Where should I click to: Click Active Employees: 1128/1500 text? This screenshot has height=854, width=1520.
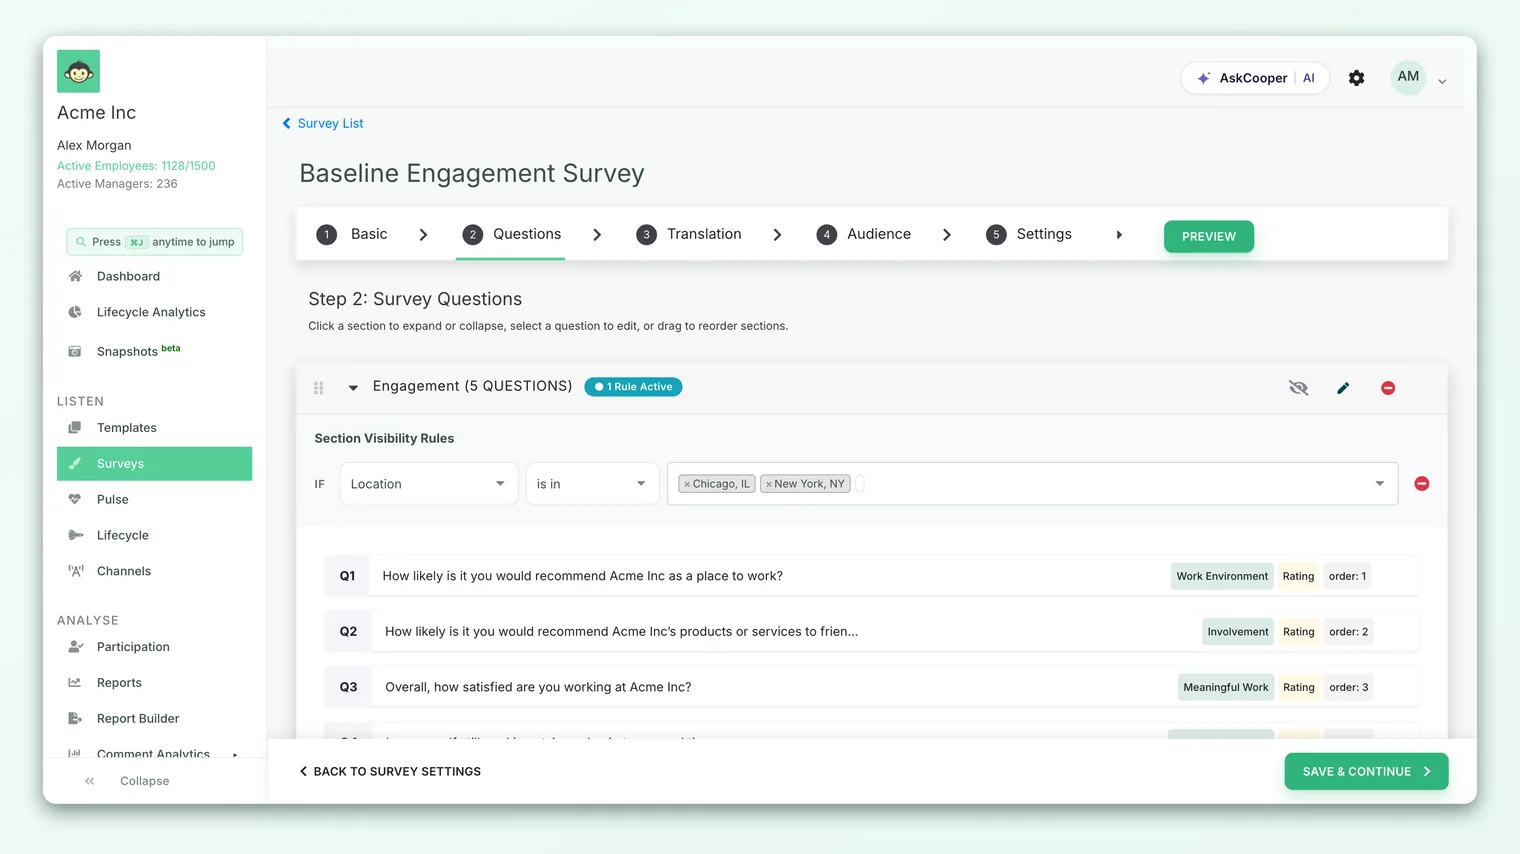coord(136,166)
